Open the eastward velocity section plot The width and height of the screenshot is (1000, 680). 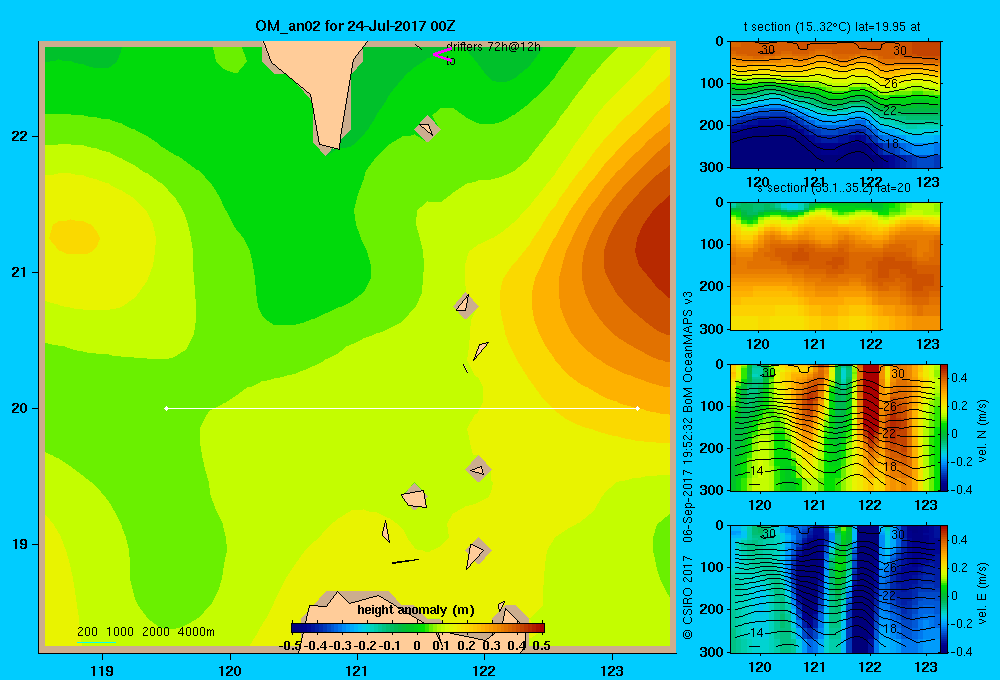[x=835, y=589]
